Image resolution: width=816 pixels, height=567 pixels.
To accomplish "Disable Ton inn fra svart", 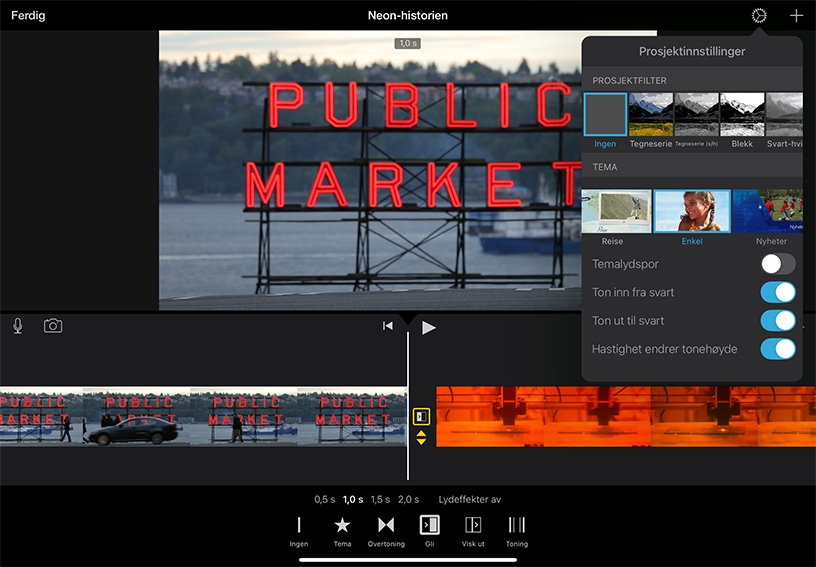I will click(778, 292).
